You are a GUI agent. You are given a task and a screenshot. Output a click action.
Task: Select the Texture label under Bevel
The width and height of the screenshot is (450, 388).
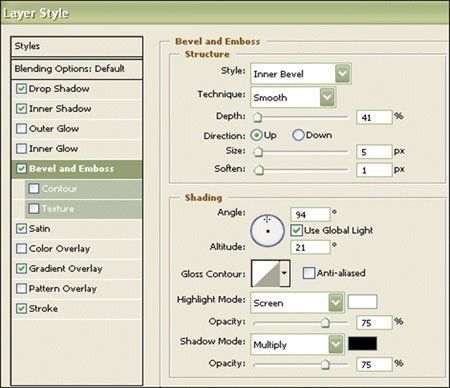tap(58, 209)
